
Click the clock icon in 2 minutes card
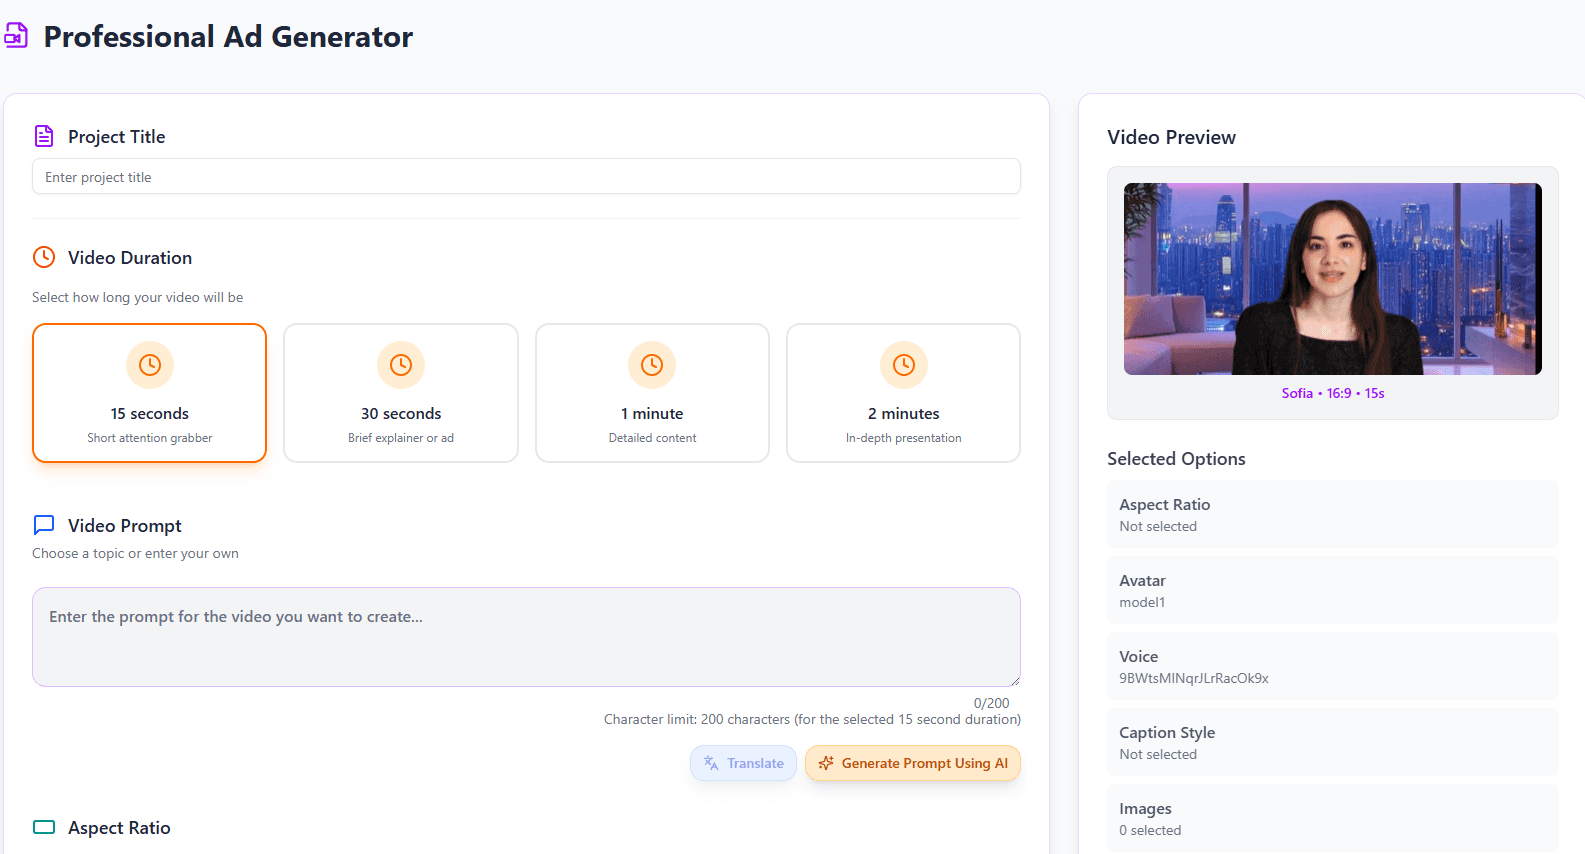coord(903,365)
